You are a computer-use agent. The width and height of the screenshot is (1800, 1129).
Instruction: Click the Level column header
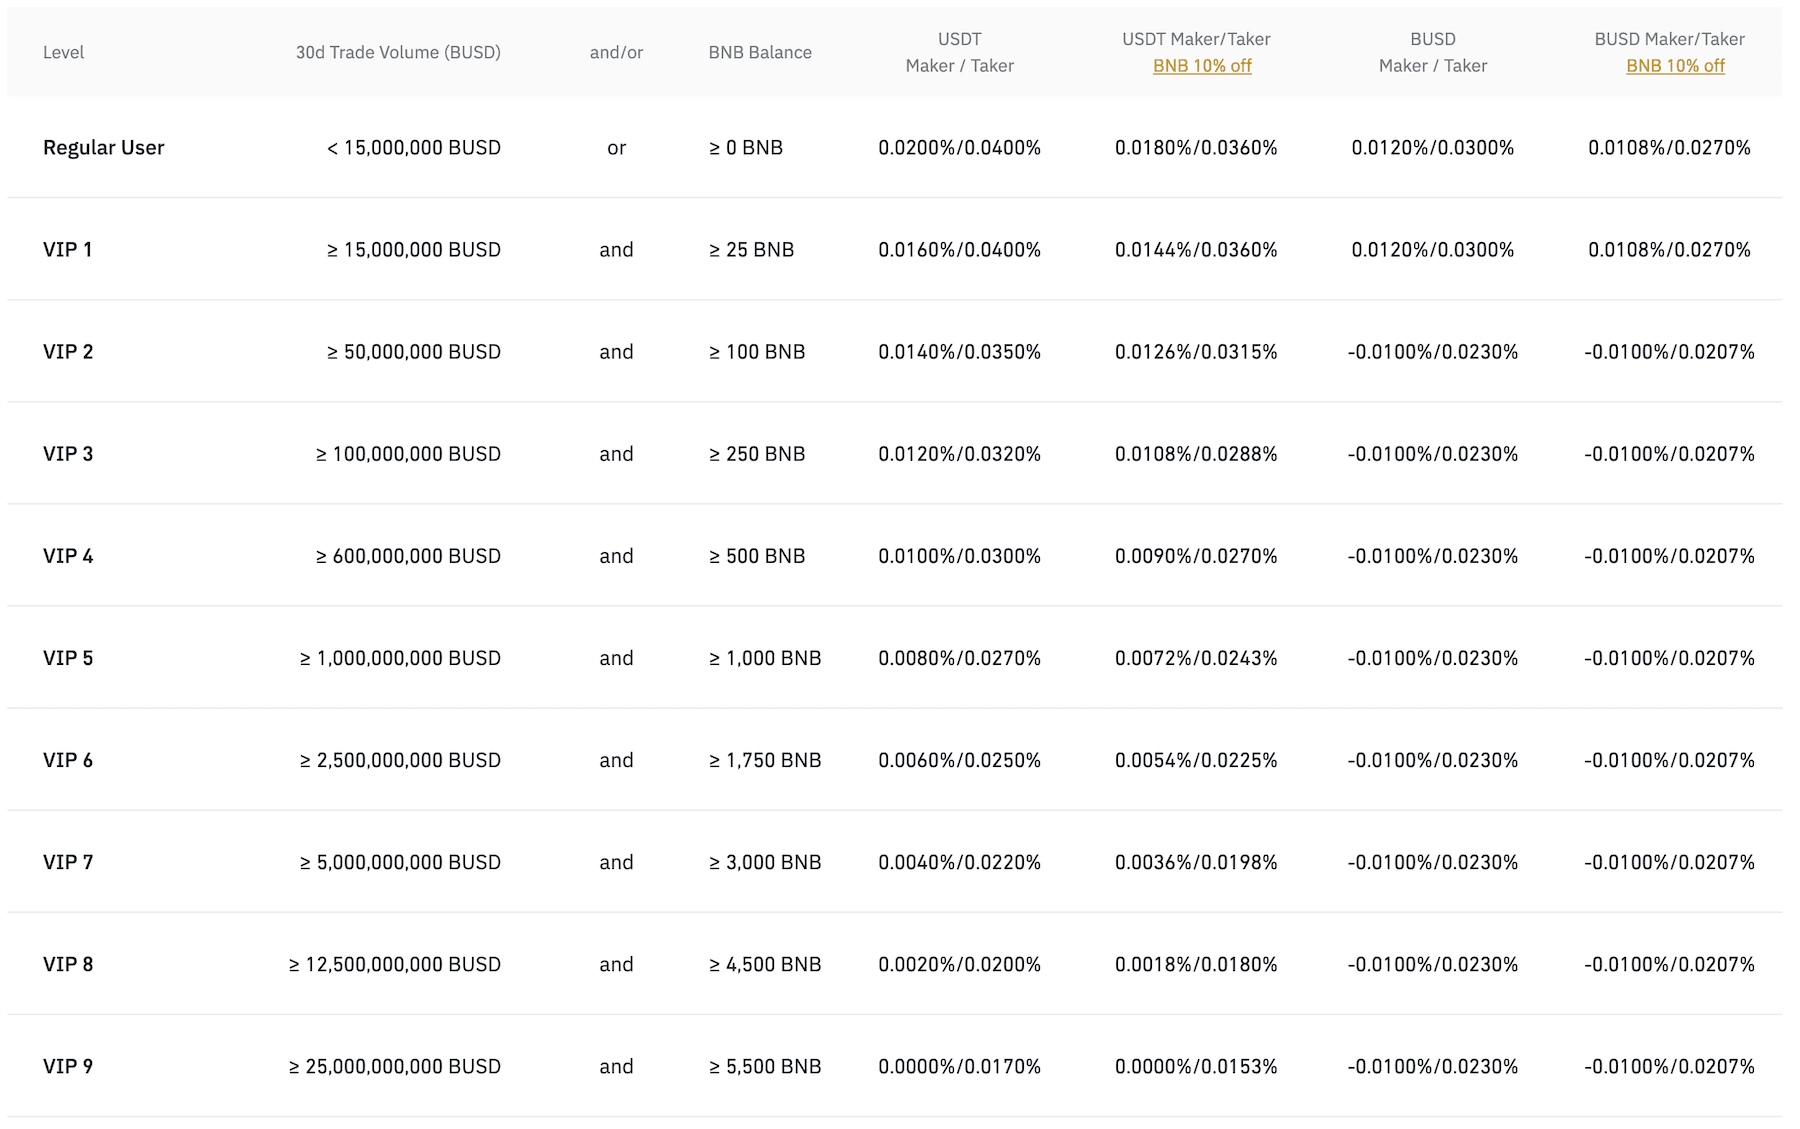[x=63, y=52]
